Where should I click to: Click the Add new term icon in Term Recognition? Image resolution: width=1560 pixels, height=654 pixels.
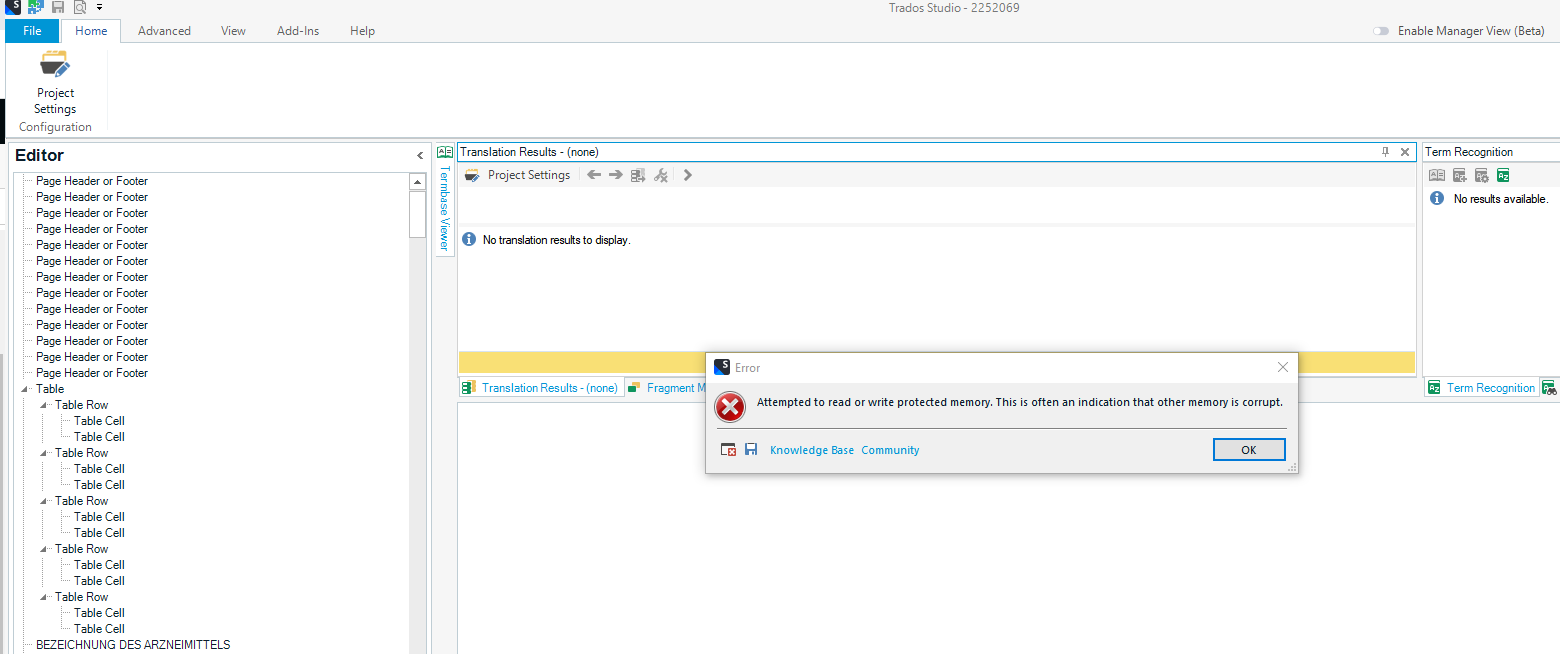pyautogui.click(x=1460, y=175)
